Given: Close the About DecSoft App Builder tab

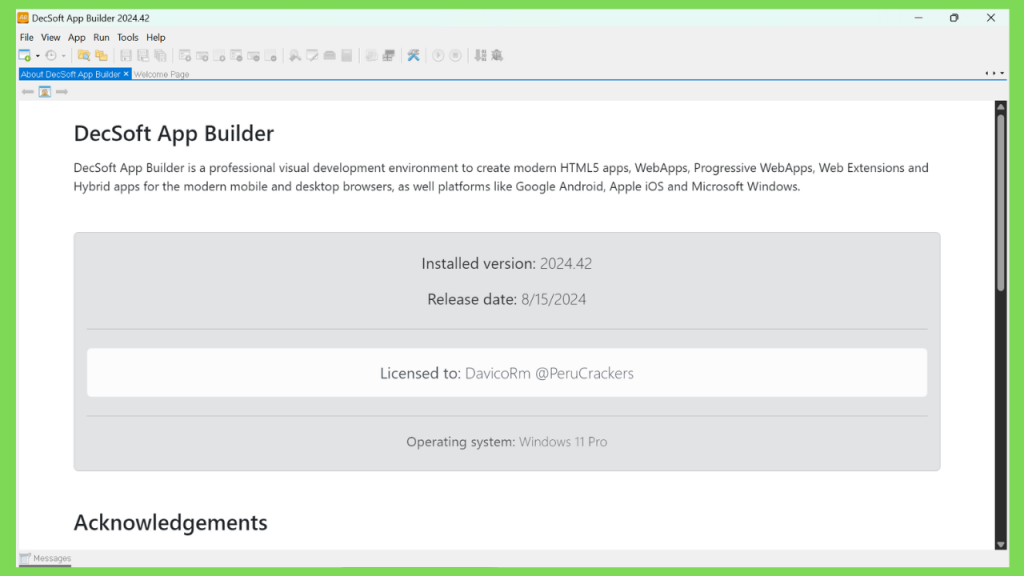Looking at the screenshot, I should 126,74.
